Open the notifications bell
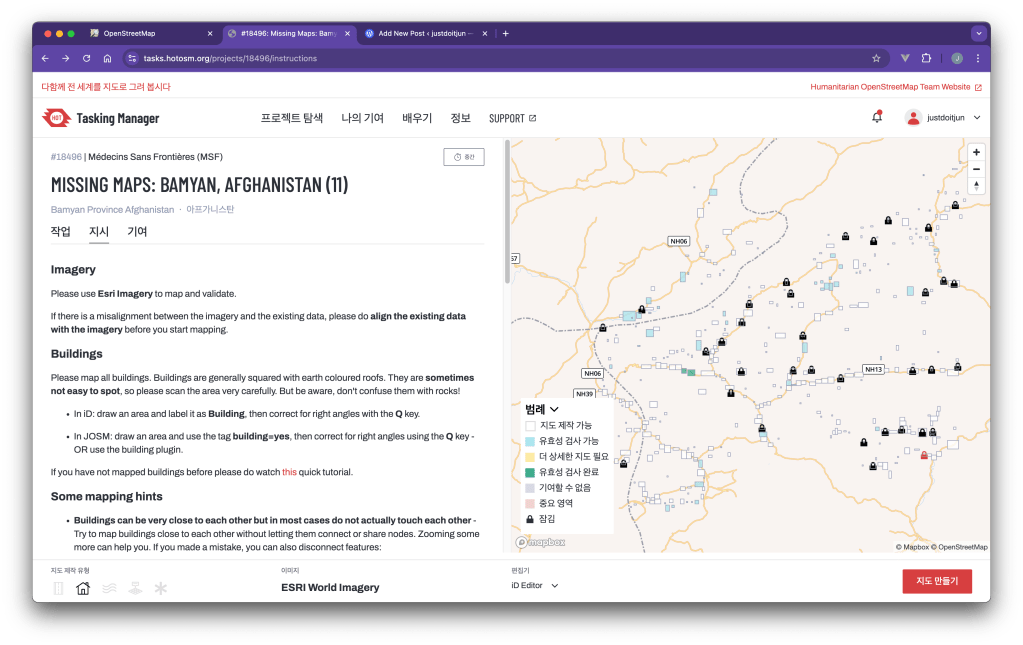 click(877, 118)
